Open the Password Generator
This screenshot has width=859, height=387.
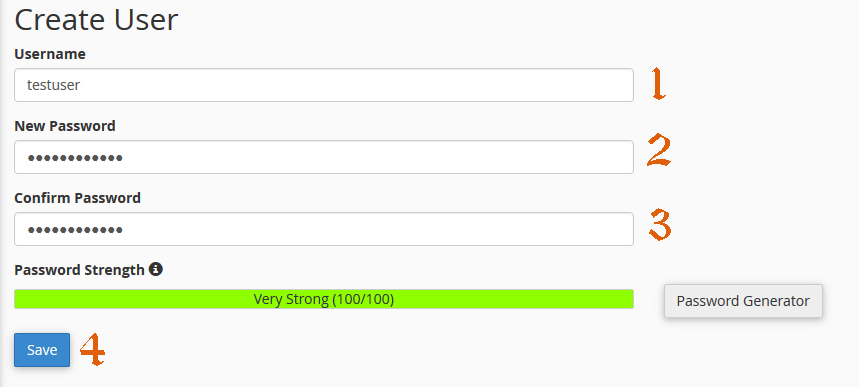click(x=743, y=301)
